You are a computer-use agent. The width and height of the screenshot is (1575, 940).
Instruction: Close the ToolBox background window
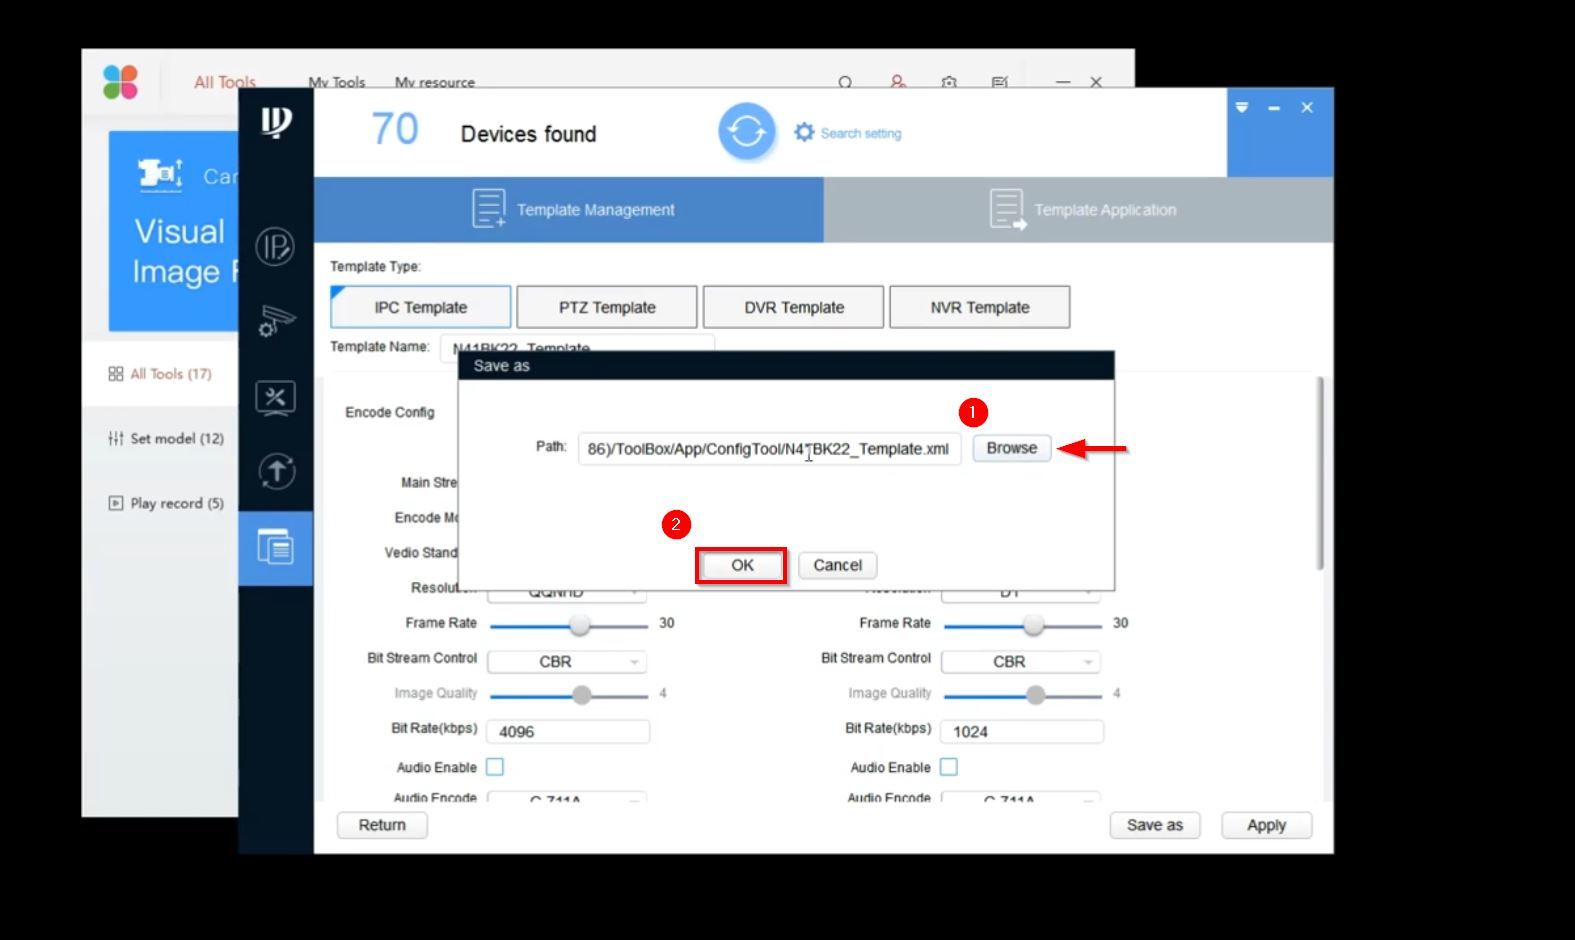[1096, 82]
